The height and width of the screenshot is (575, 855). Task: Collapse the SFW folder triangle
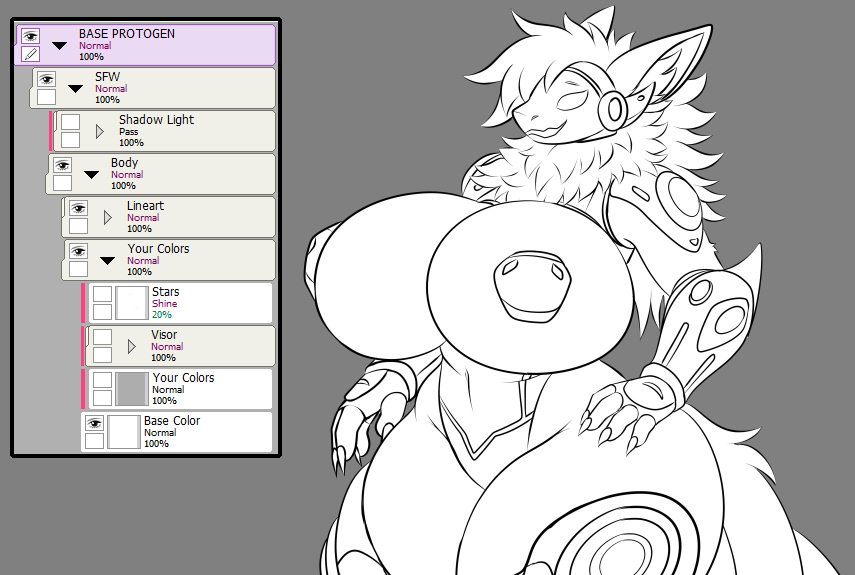point(75,89)
